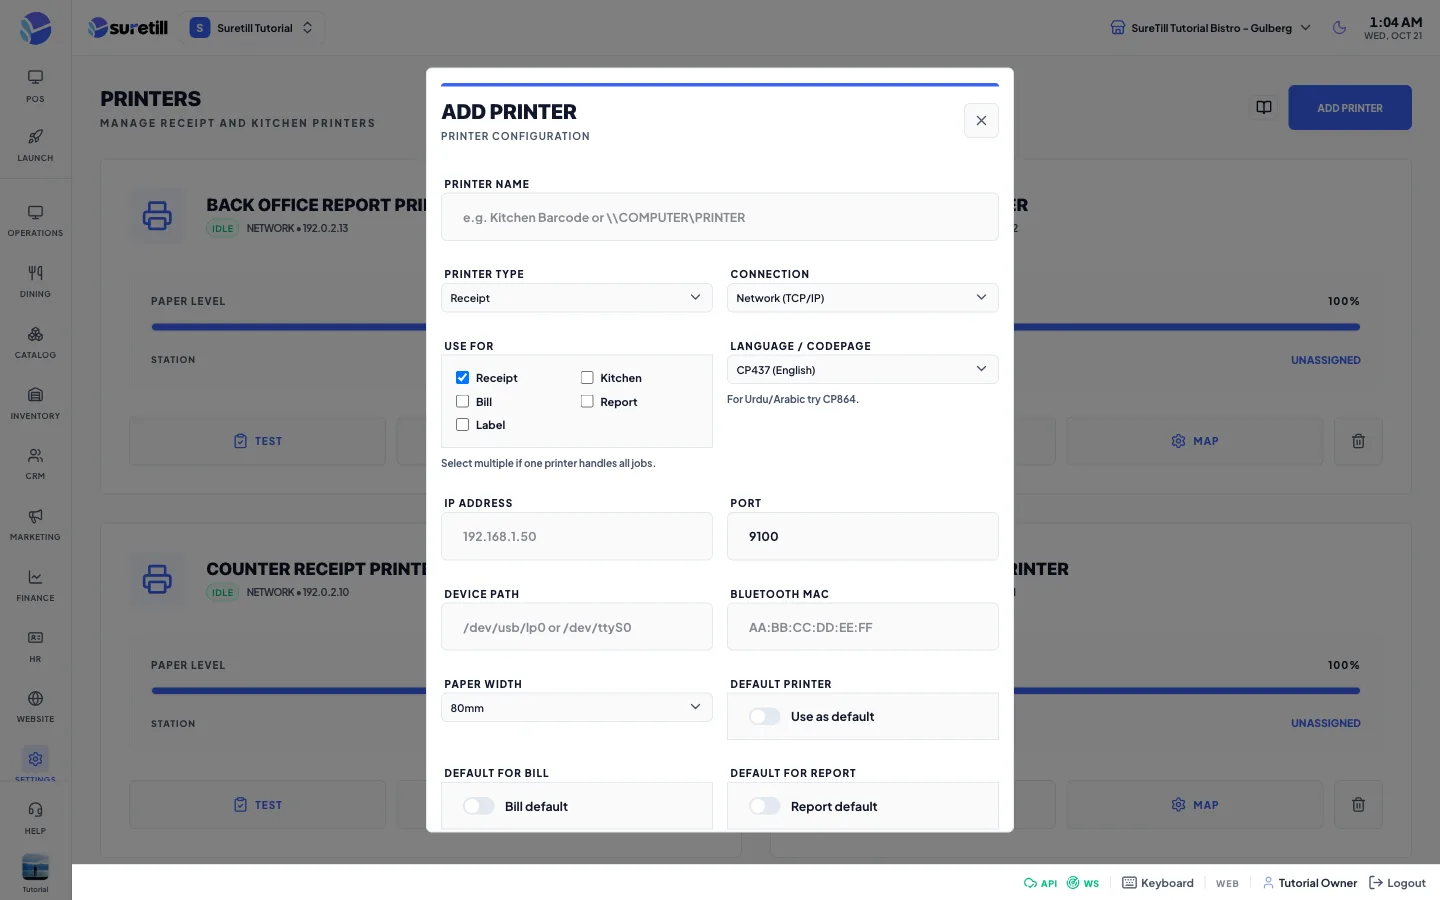
Task: Check the Bill checkbox
Action: (462, 402)
